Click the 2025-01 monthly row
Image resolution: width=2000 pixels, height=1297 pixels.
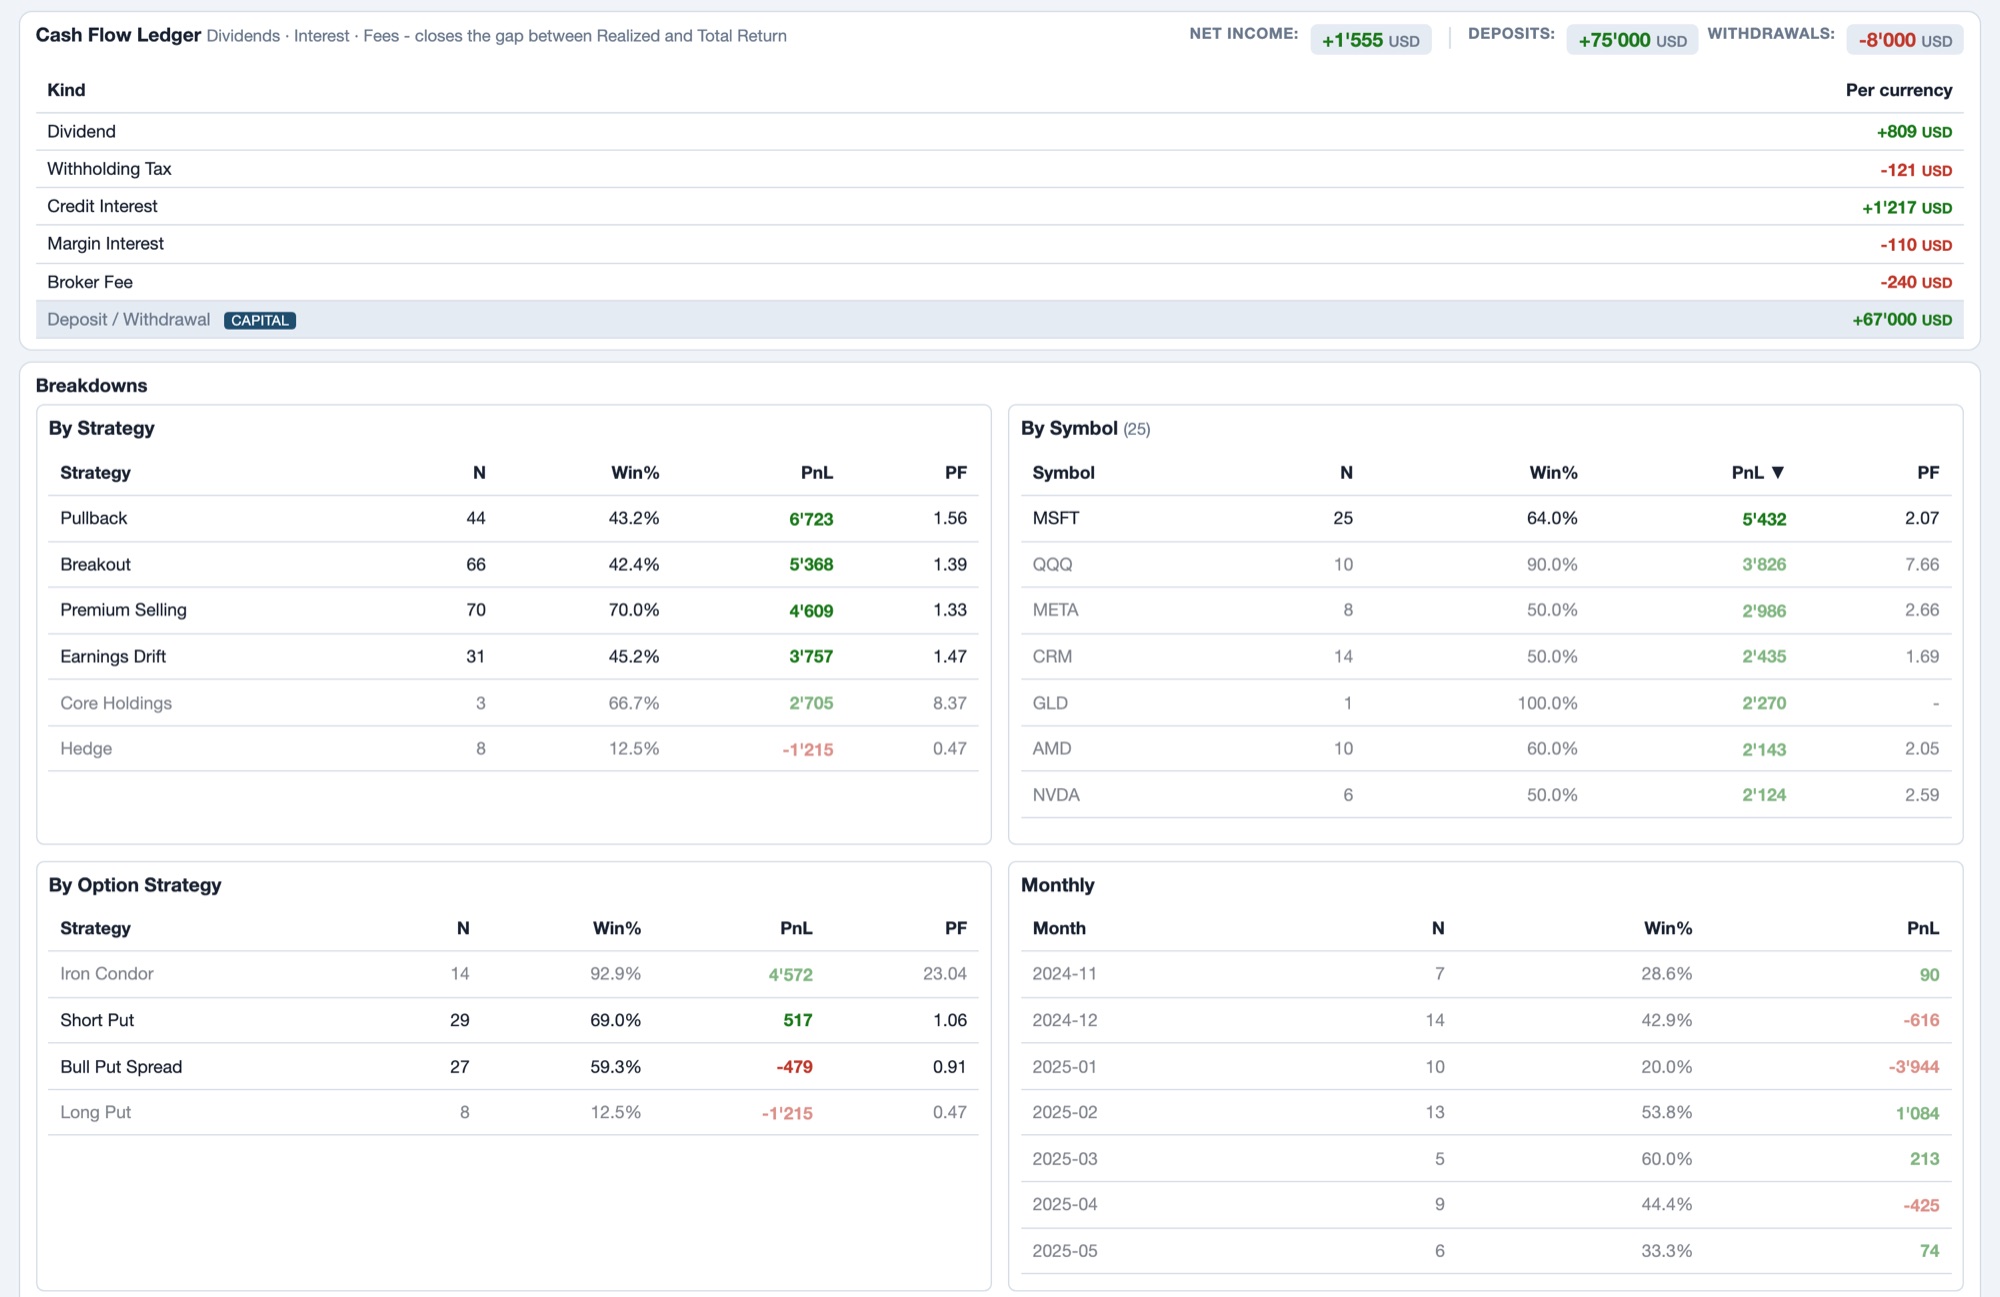[1486, 1067]
